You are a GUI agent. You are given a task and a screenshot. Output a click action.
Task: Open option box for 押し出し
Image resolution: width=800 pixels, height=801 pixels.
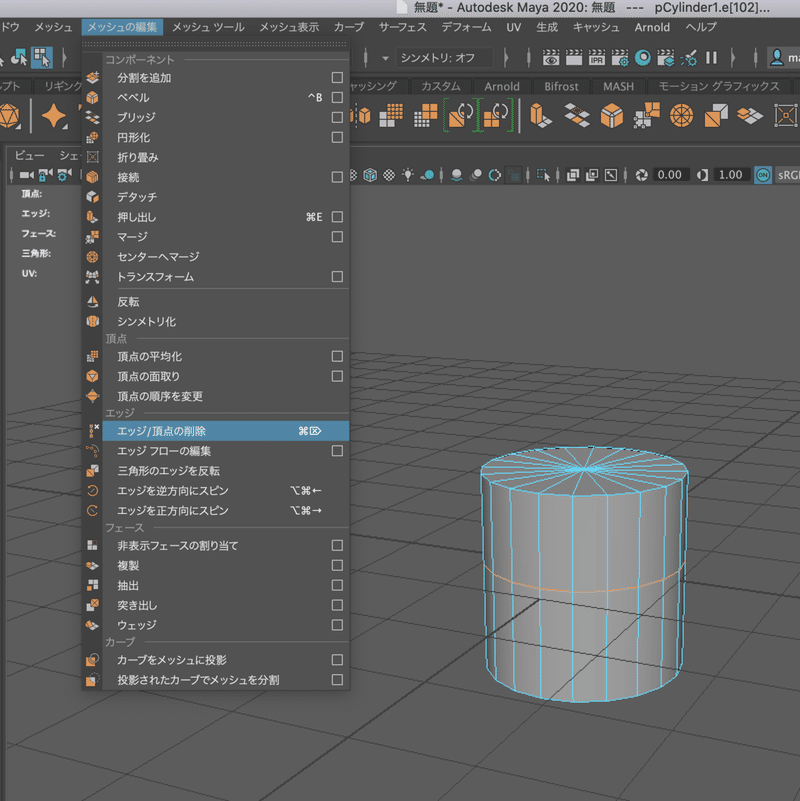(x=337, y=217)
